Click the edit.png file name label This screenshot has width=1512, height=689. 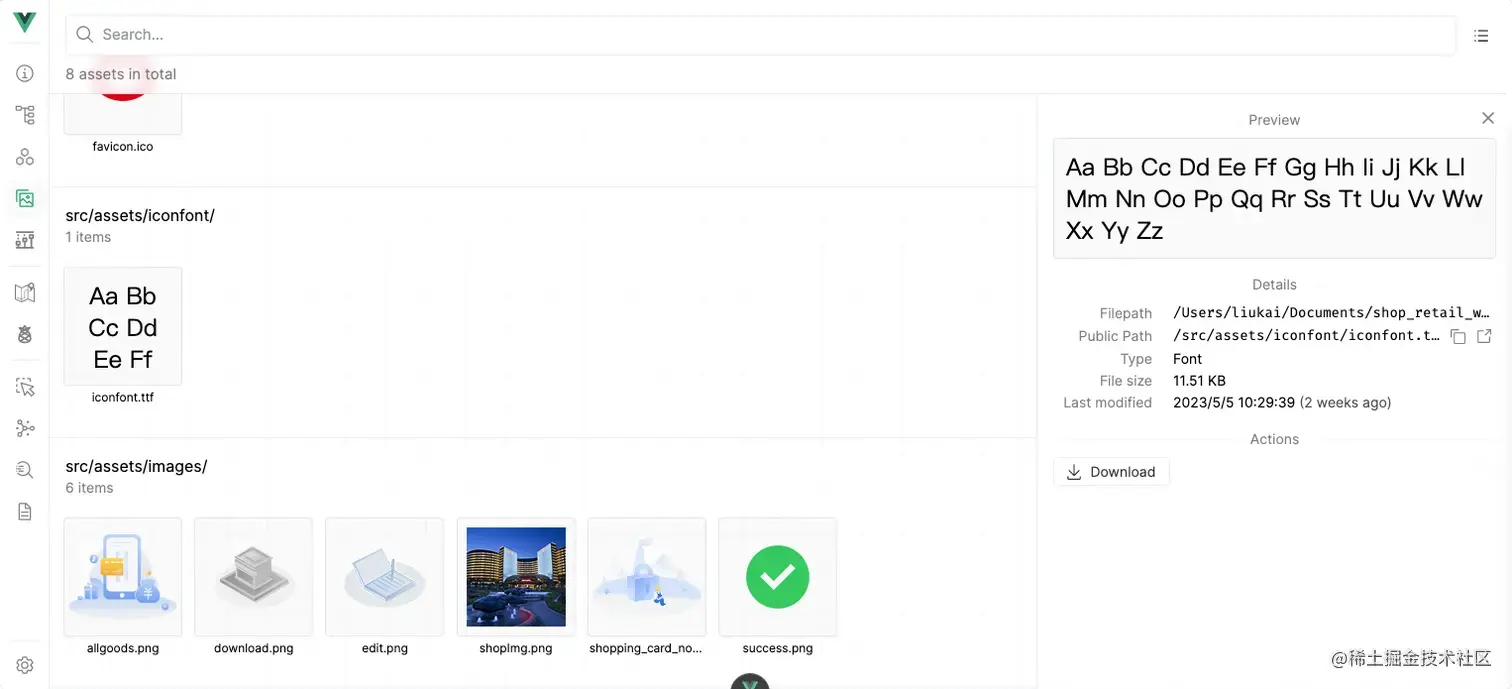pyautogui.click(x=385, y=648)
